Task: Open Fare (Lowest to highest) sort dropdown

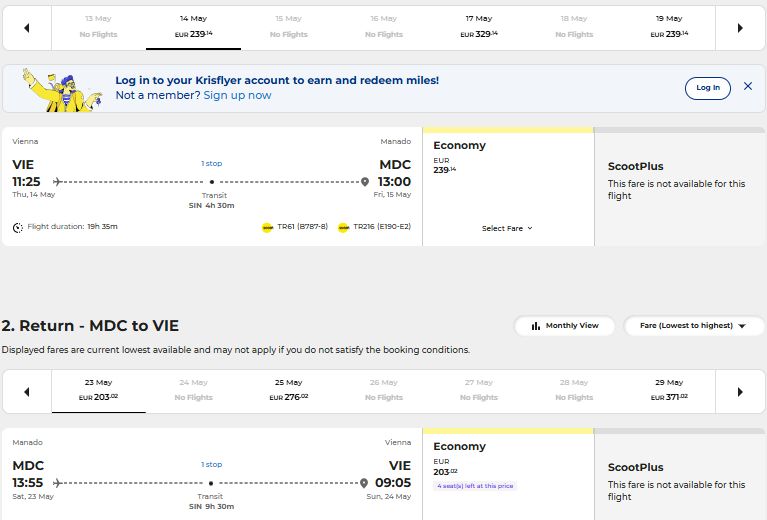Action: [x=694, y=326]
